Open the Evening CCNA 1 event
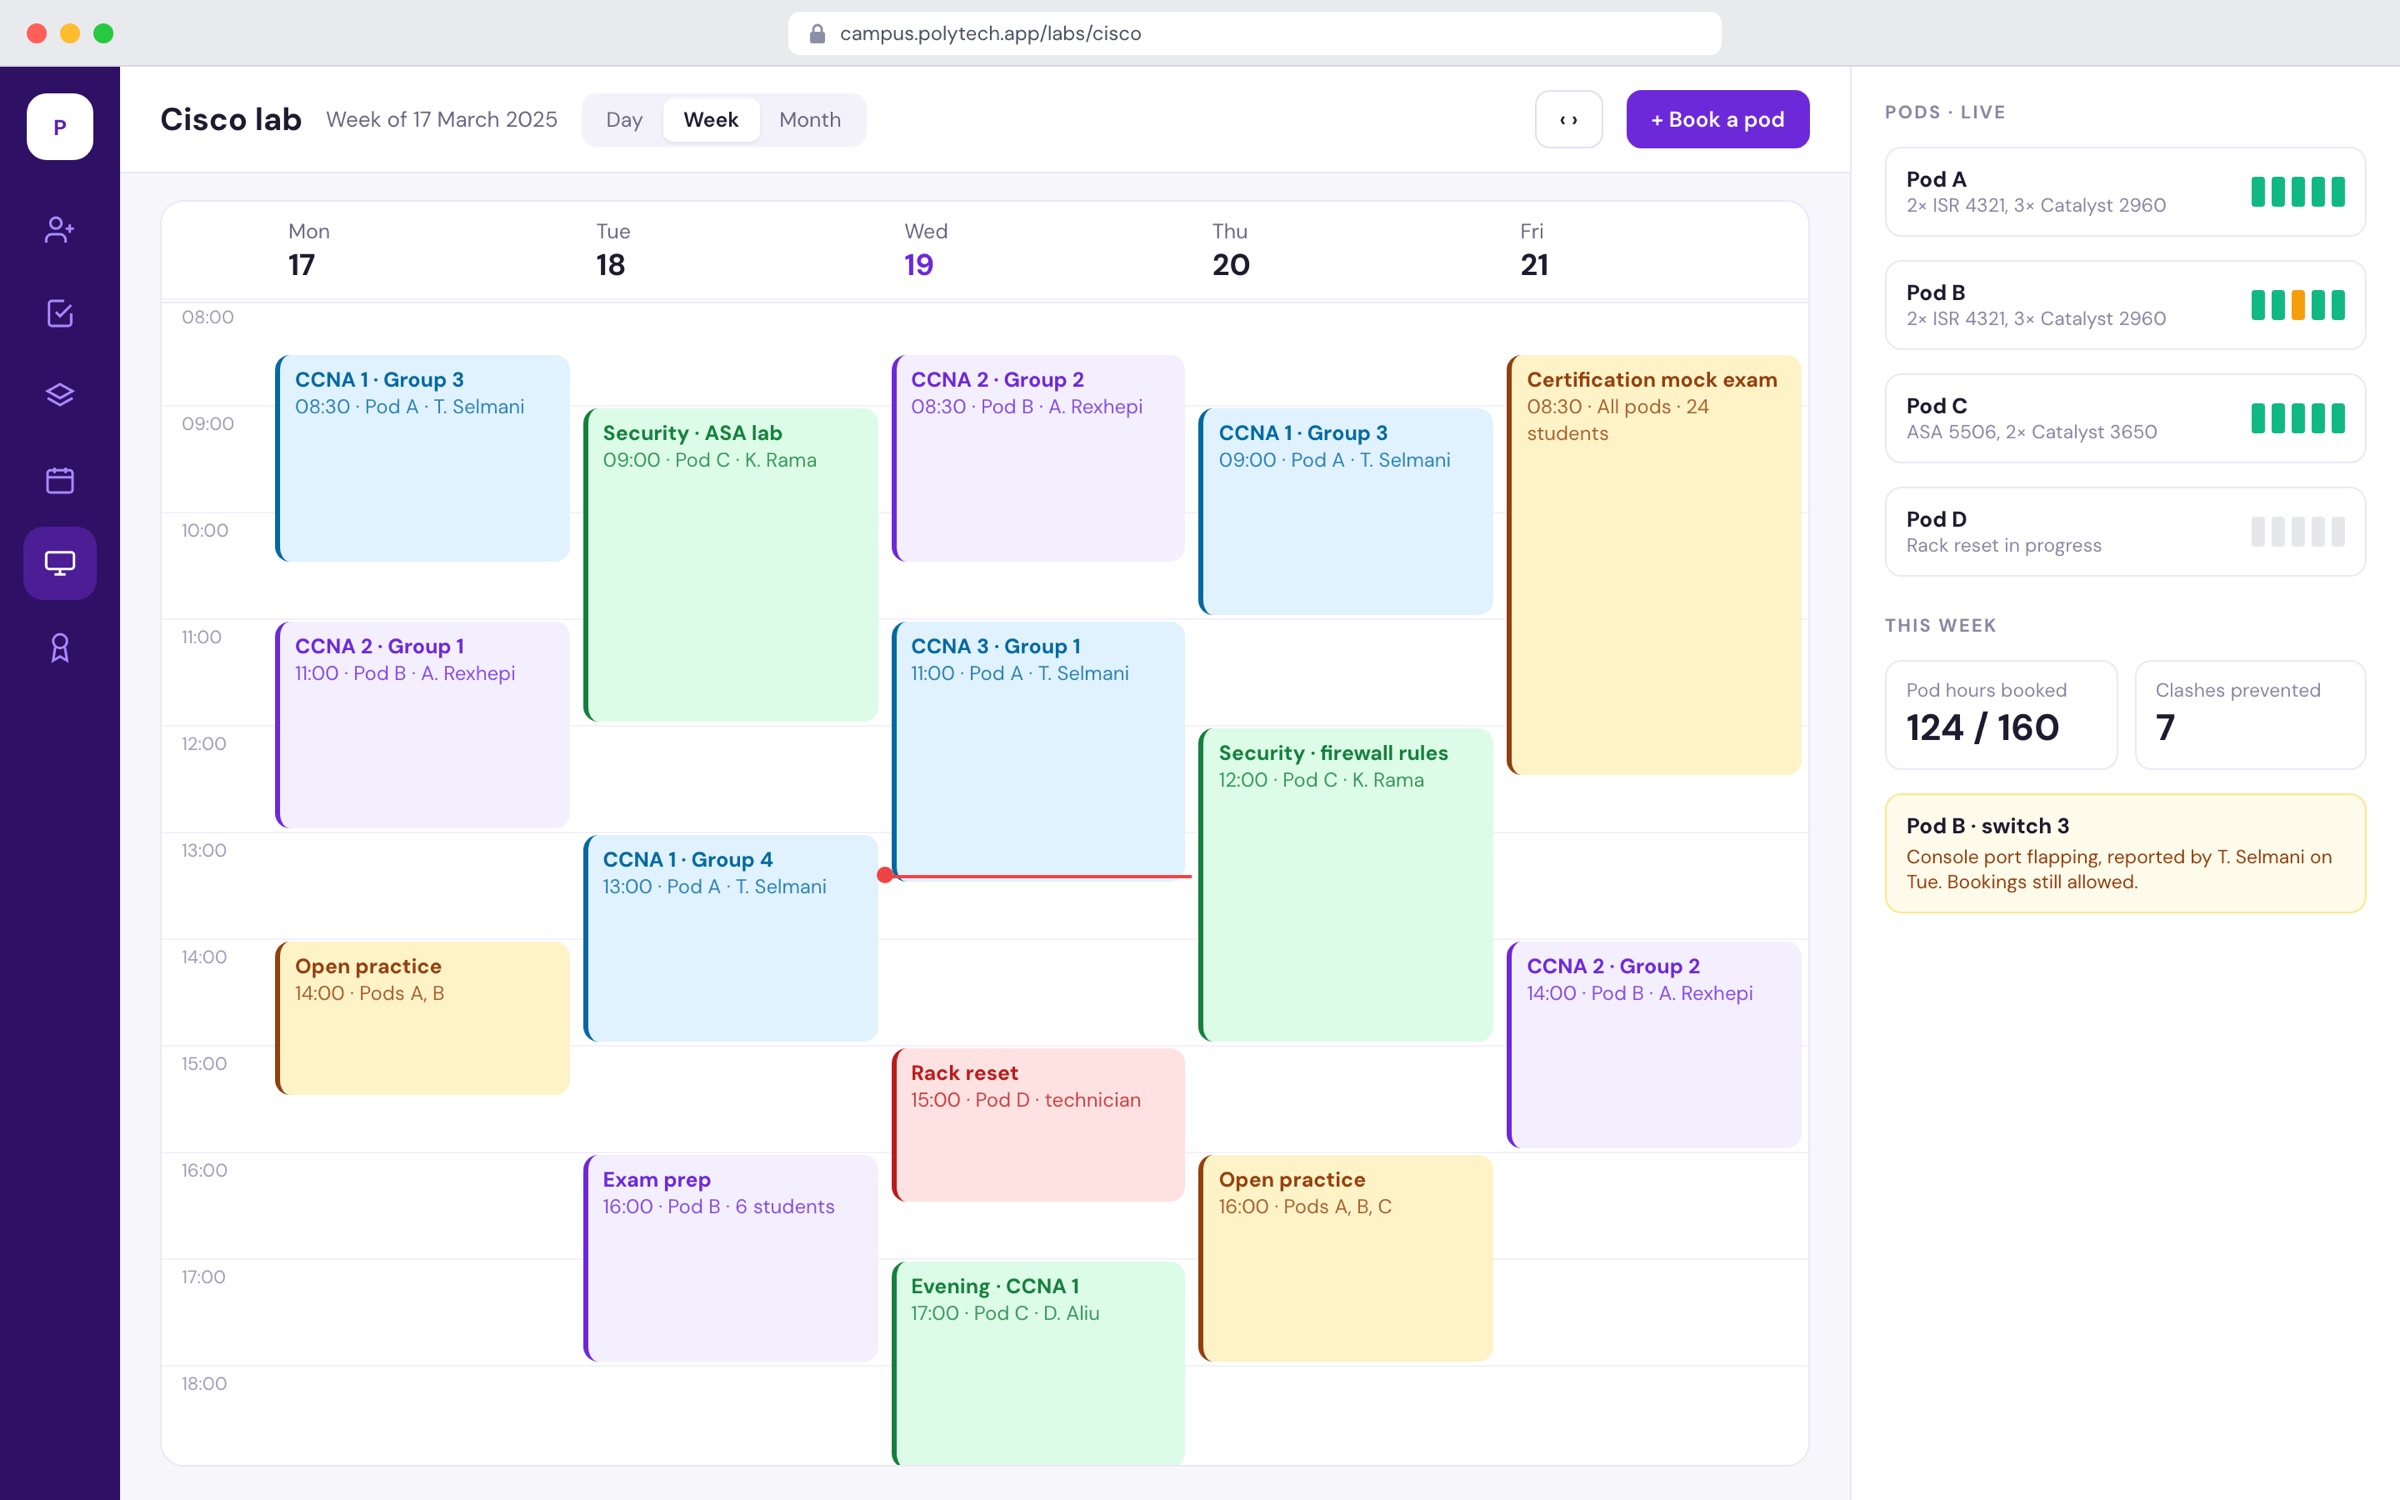 pos(1039,1364)
